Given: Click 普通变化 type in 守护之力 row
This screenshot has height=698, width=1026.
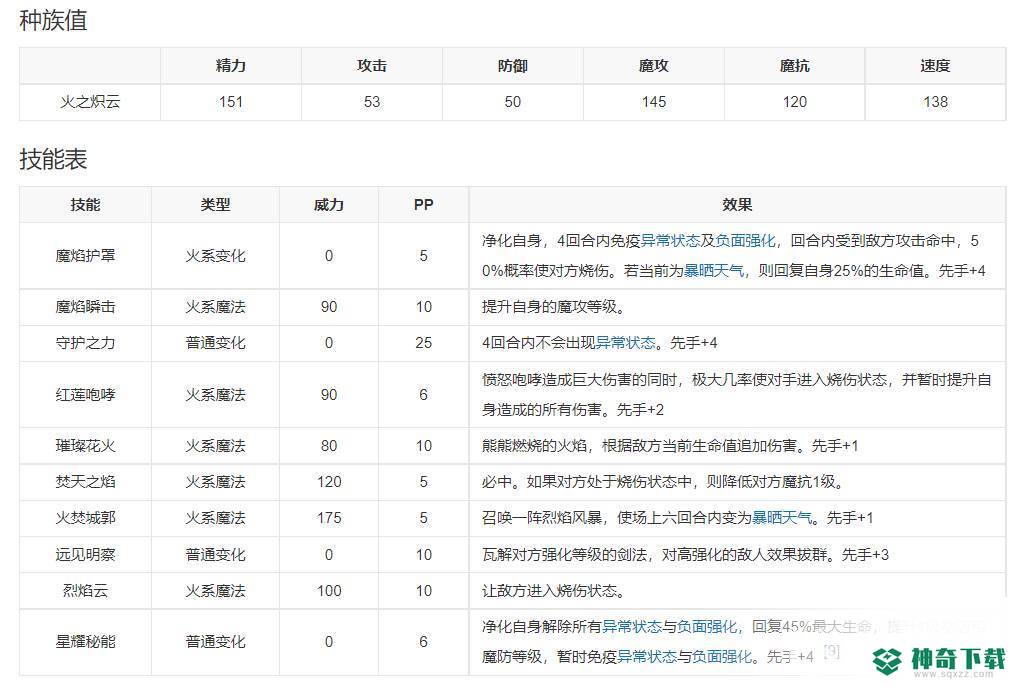Looking at the screenshot, I should [x=215, y=343].
